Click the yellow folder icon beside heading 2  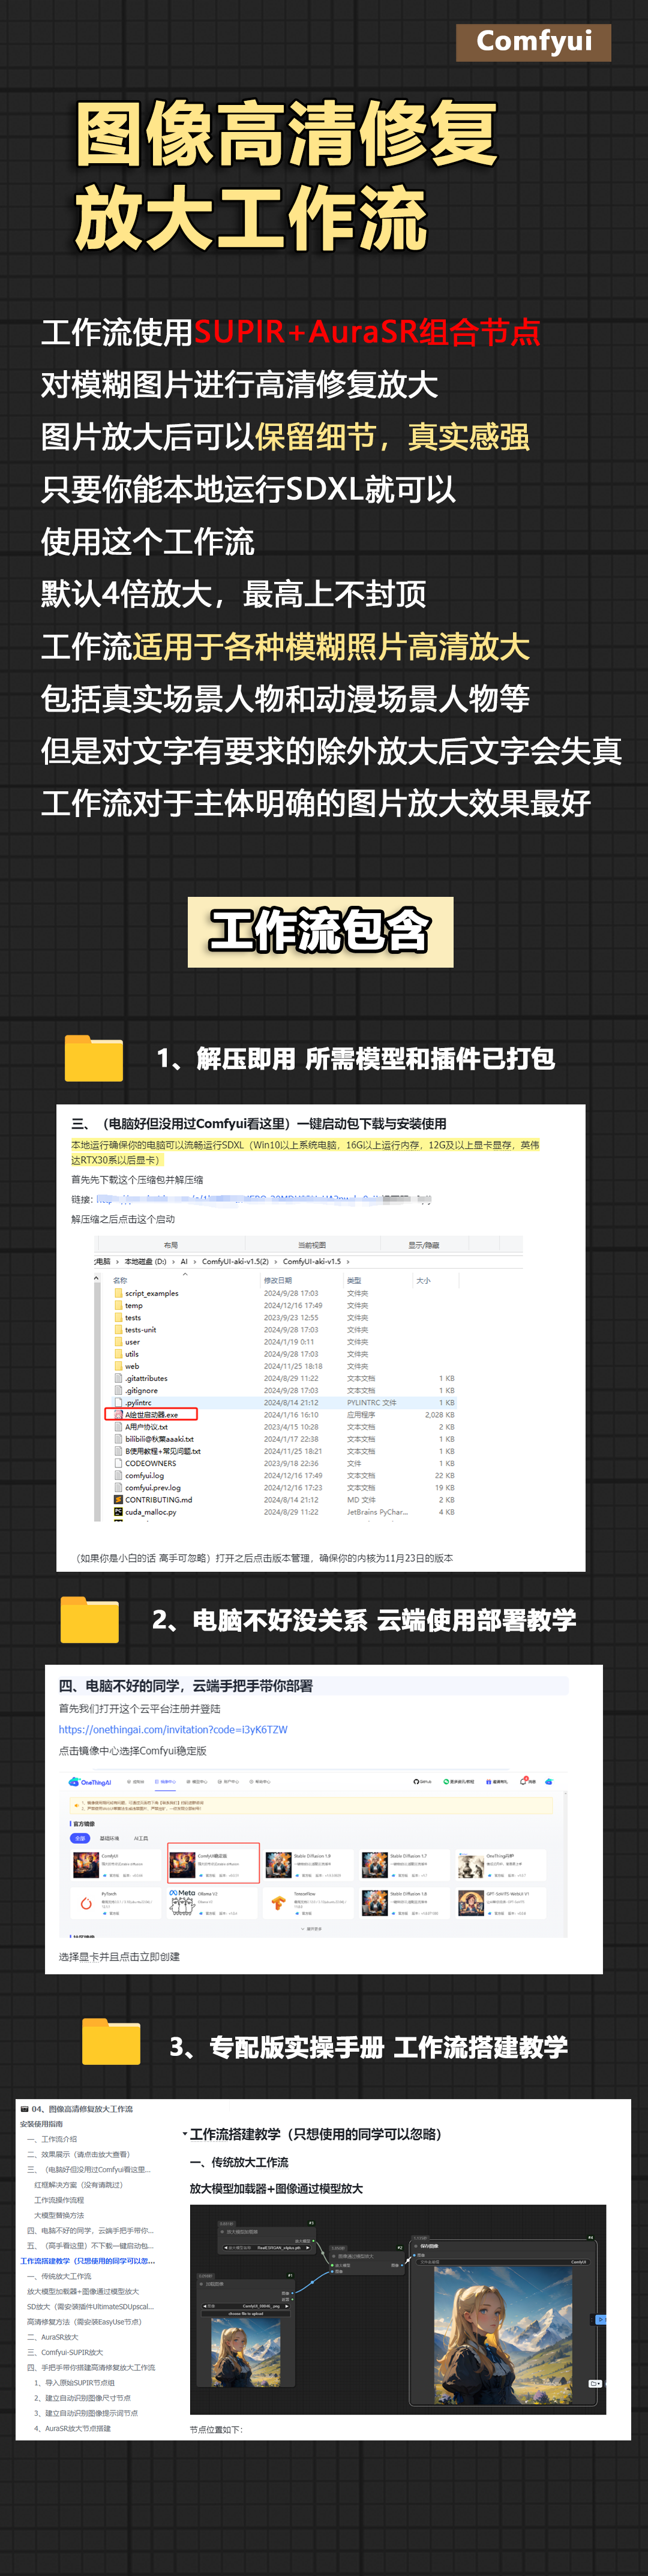pos(89,1619)
